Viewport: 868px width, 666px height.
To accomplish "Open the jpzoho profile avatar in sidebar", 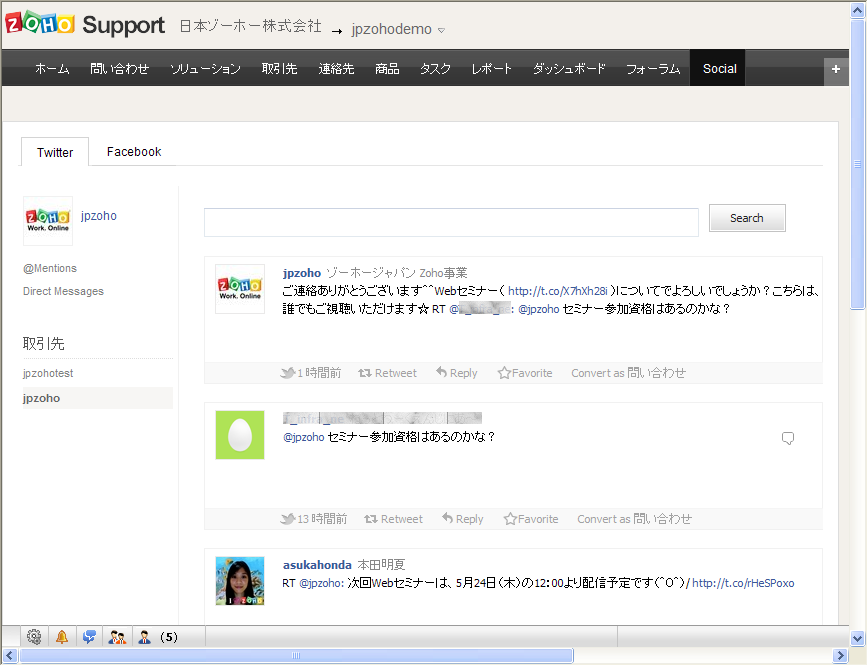I will 48,220.
